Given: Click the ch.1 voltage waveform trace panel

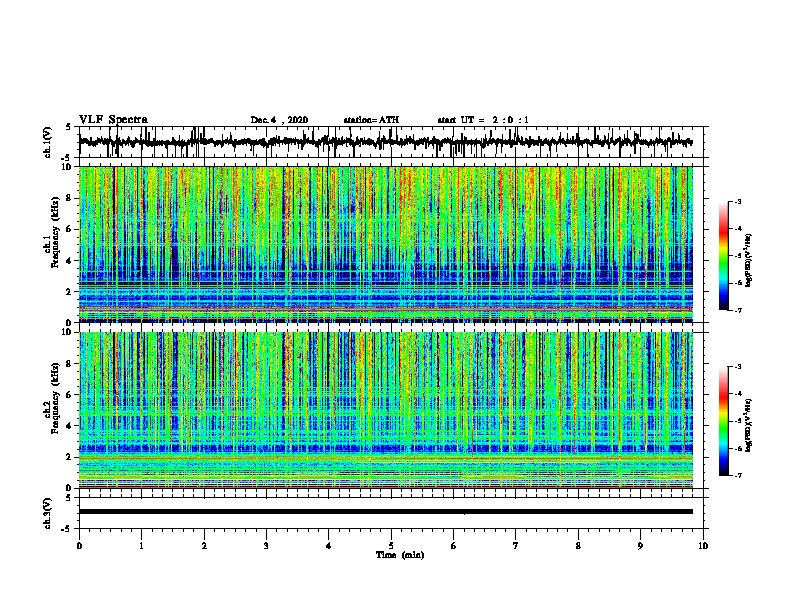Looking at the screenshot, I should pyautogui.click(x=391, y=142).
